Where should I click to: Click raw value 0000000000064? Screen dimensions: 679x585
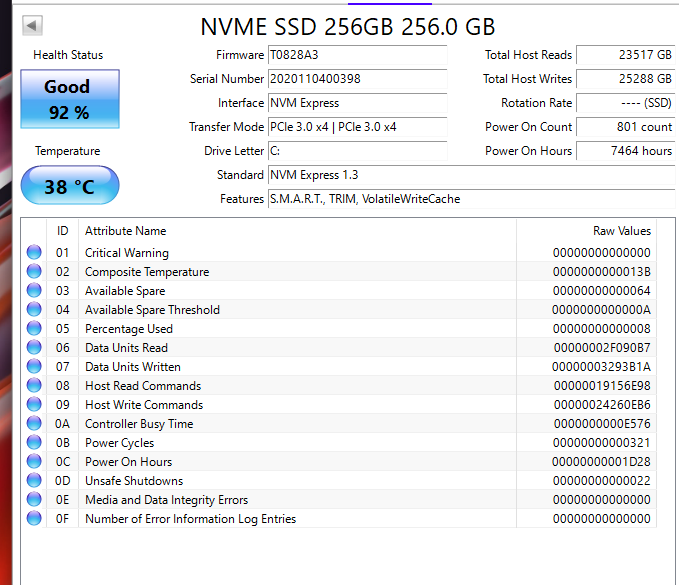602,291
